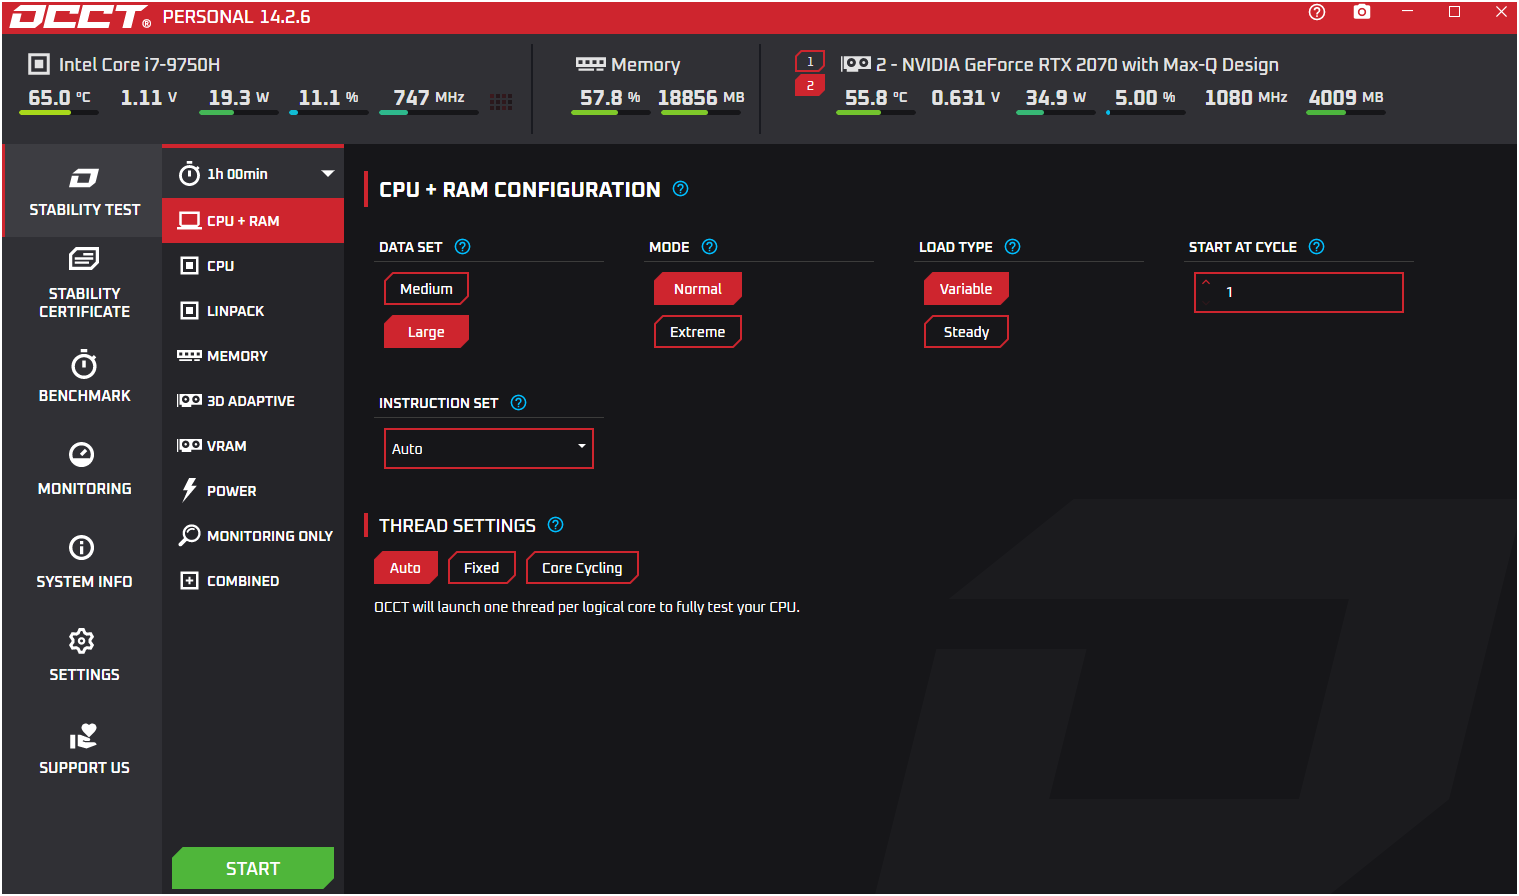Viewport: 1519px width, 896px height.
Task: Select Power test
Action: [253, 491]
